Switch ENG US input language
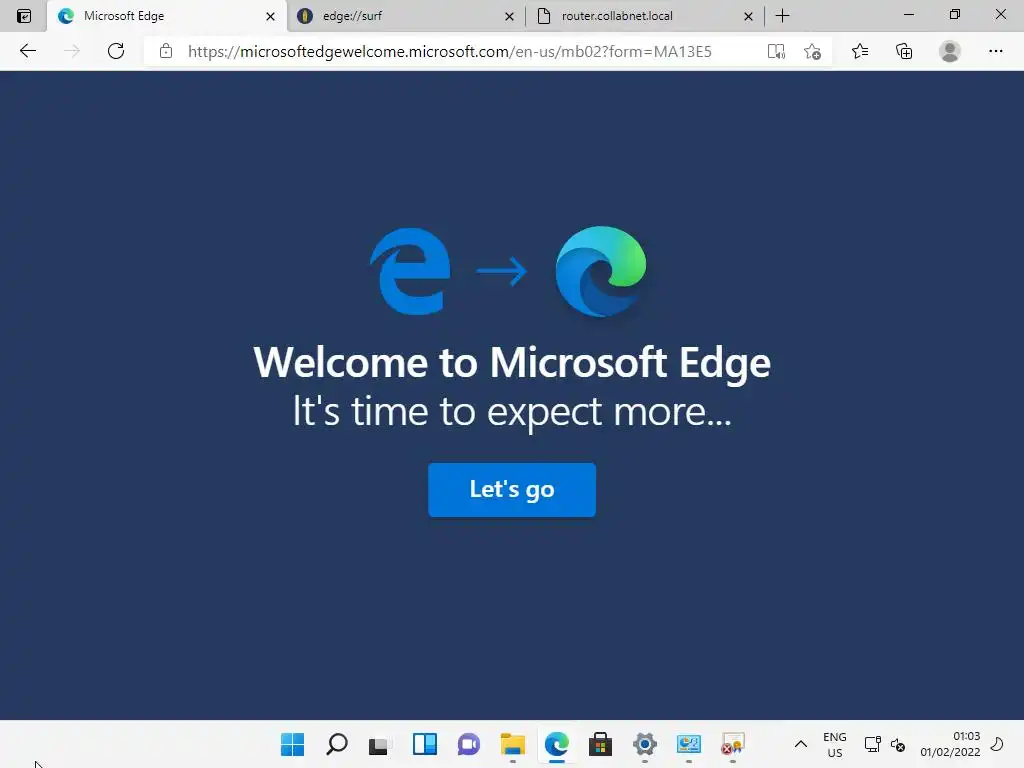The height and width of the screenshot is (768, 1024). pos(835,744)
